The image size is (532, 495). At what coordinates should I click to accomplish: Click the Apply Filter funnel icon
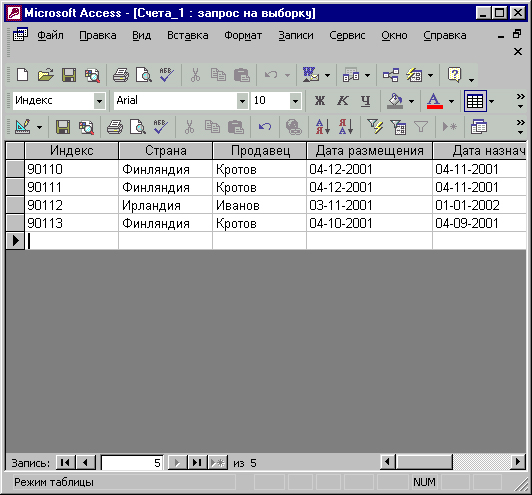point(421,127)
